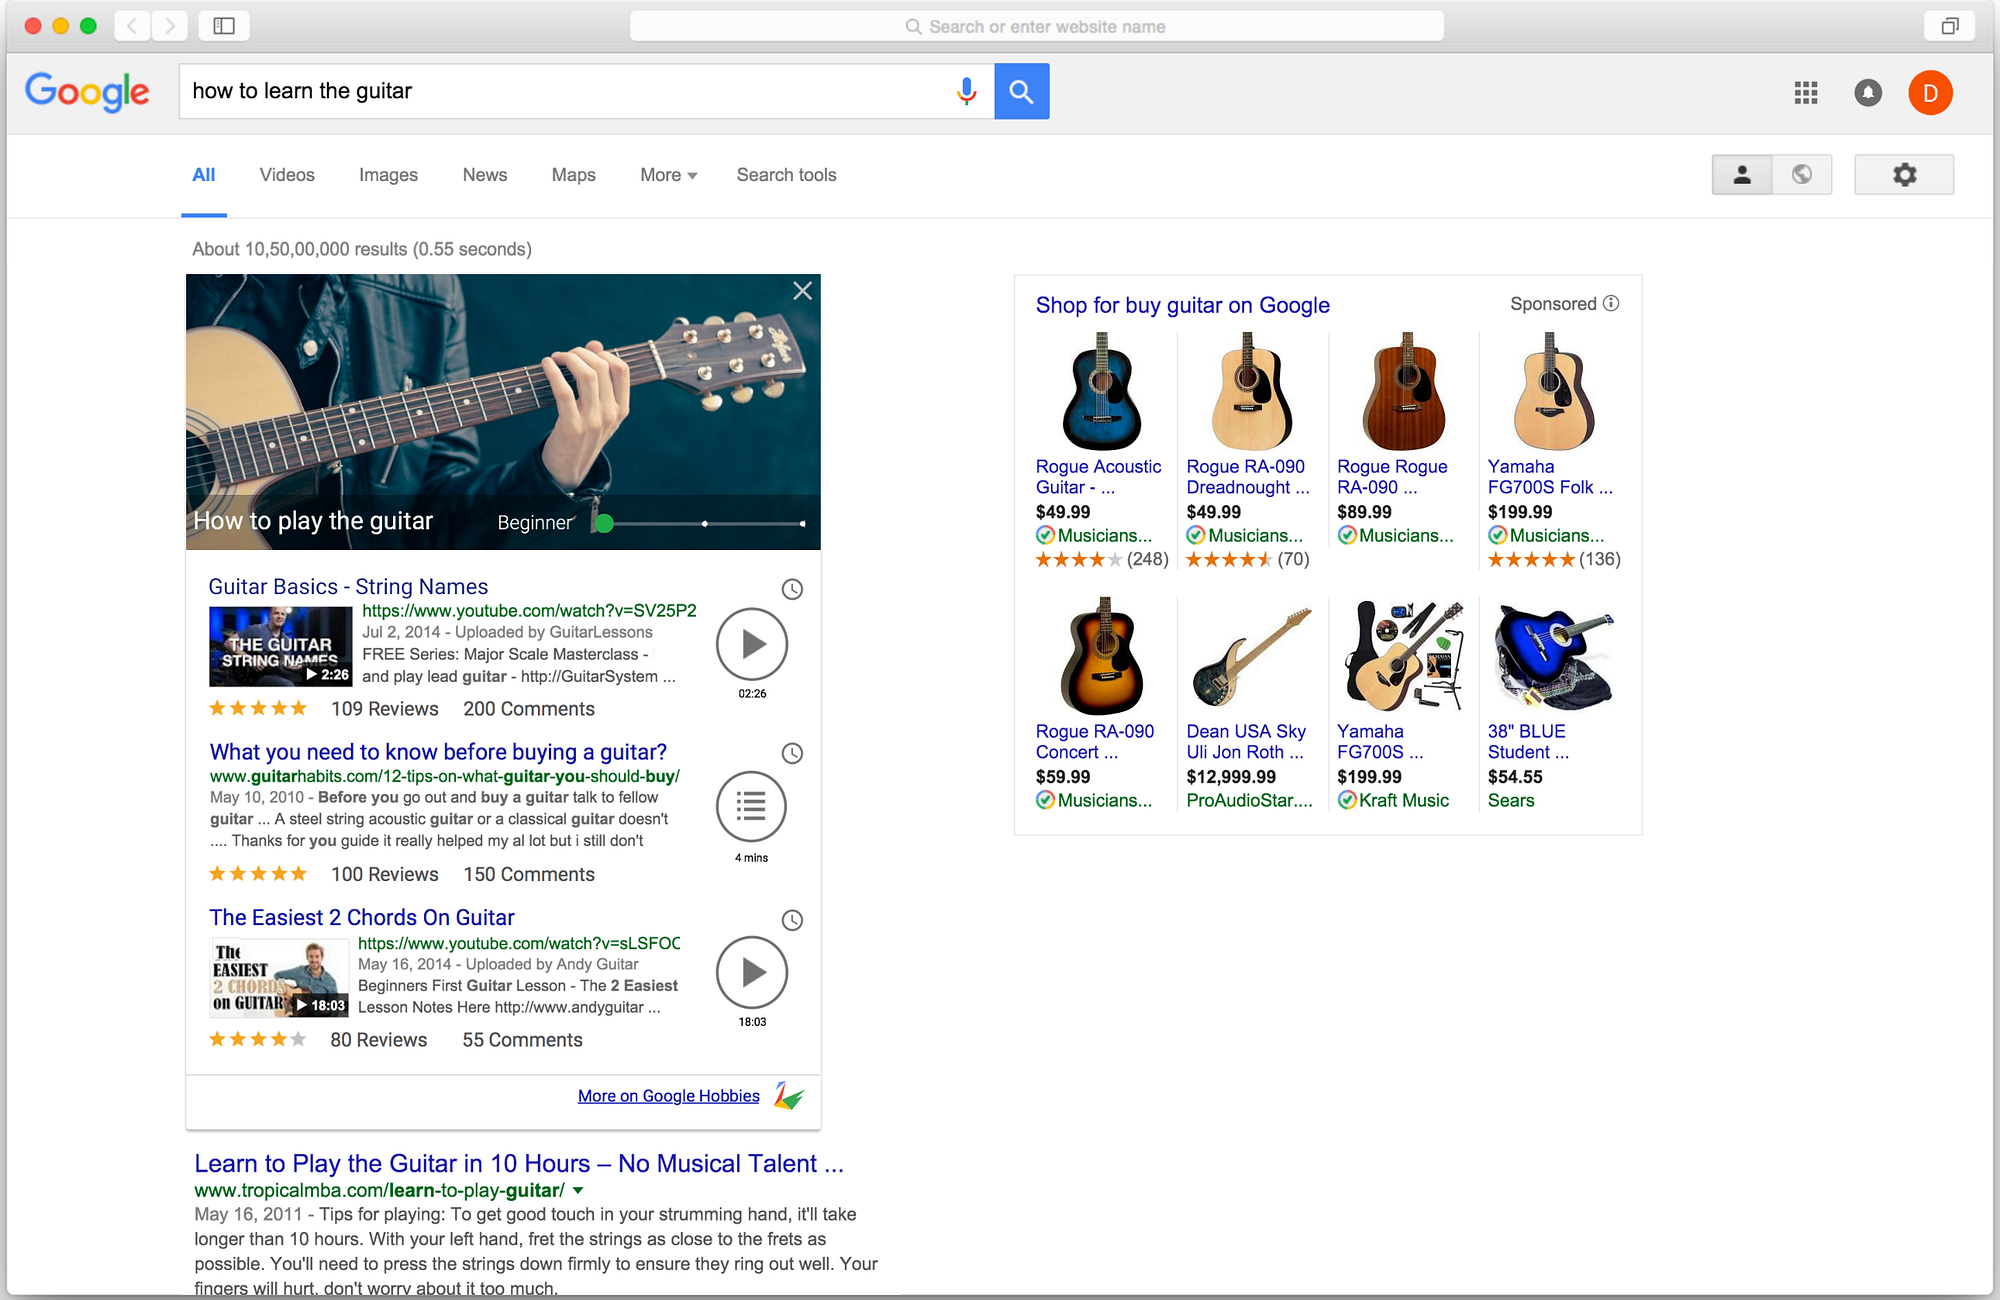
Task: Switch to the News tab
Action: (x=485, y=175)
